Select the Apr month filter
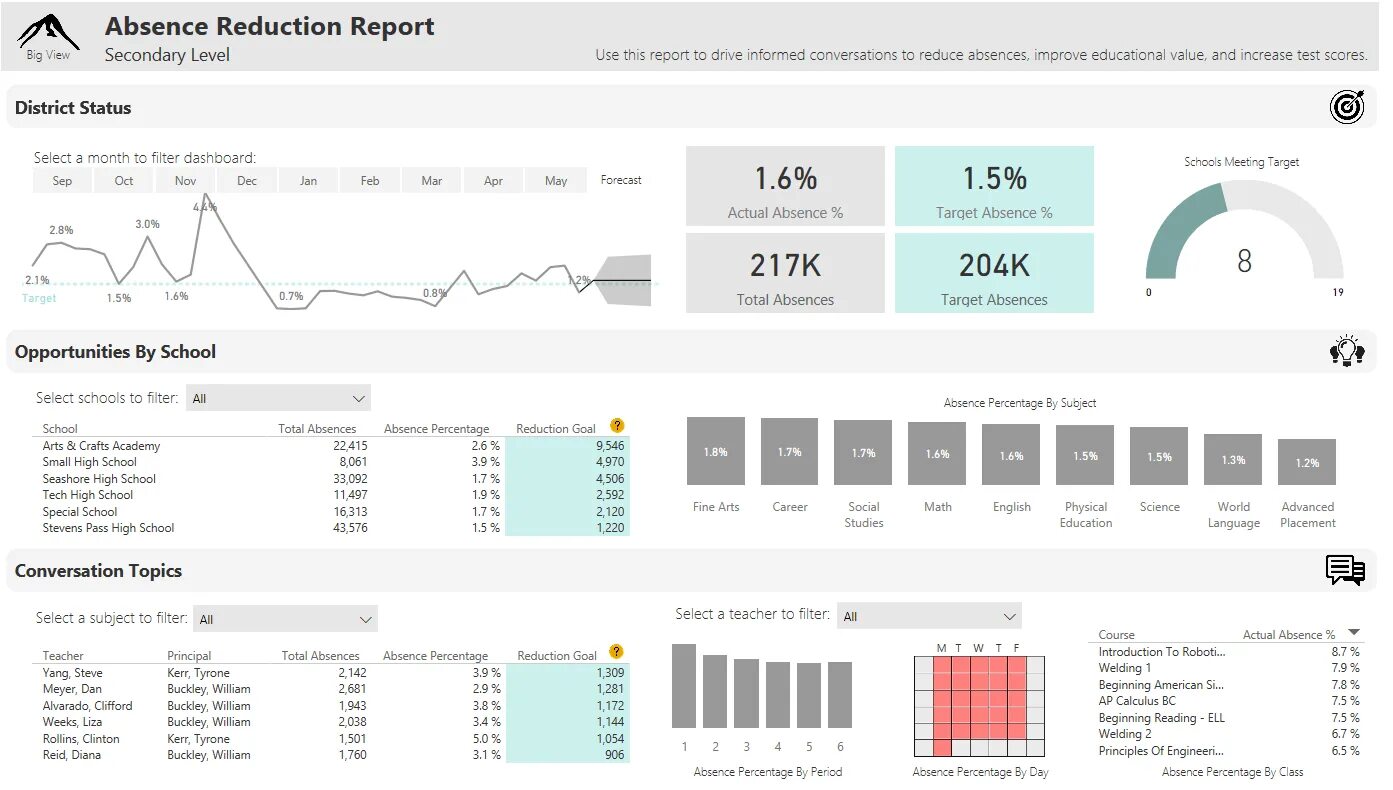 (x=493, y=181)
